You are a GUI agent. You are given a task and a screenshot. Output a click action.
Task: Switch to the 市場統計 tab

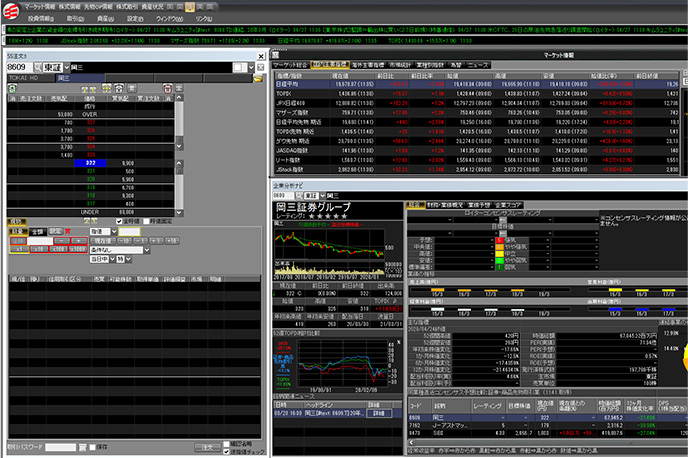click(400, 65)
